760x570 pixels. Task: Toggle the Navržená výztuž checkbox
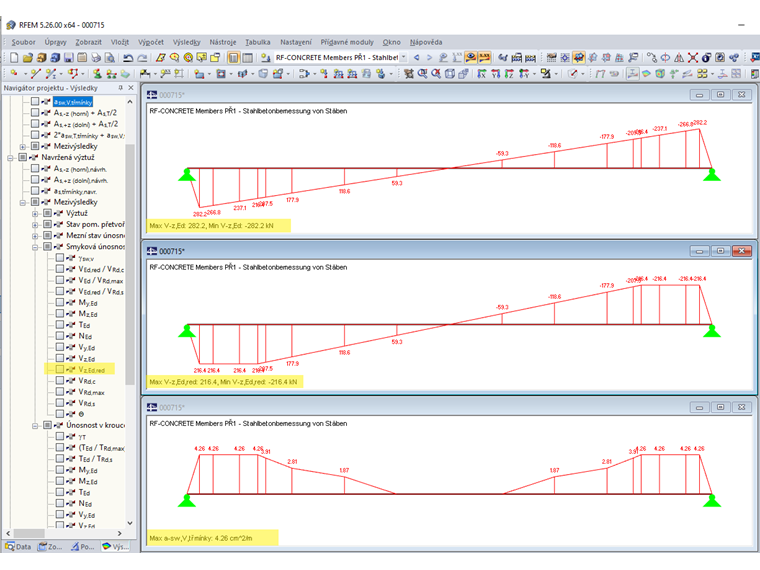[x=22, y=158]
